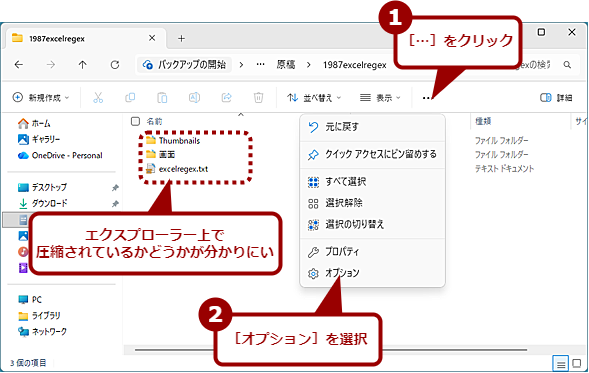
Task: Go forward with the right arrow
Action: [51, 65]
